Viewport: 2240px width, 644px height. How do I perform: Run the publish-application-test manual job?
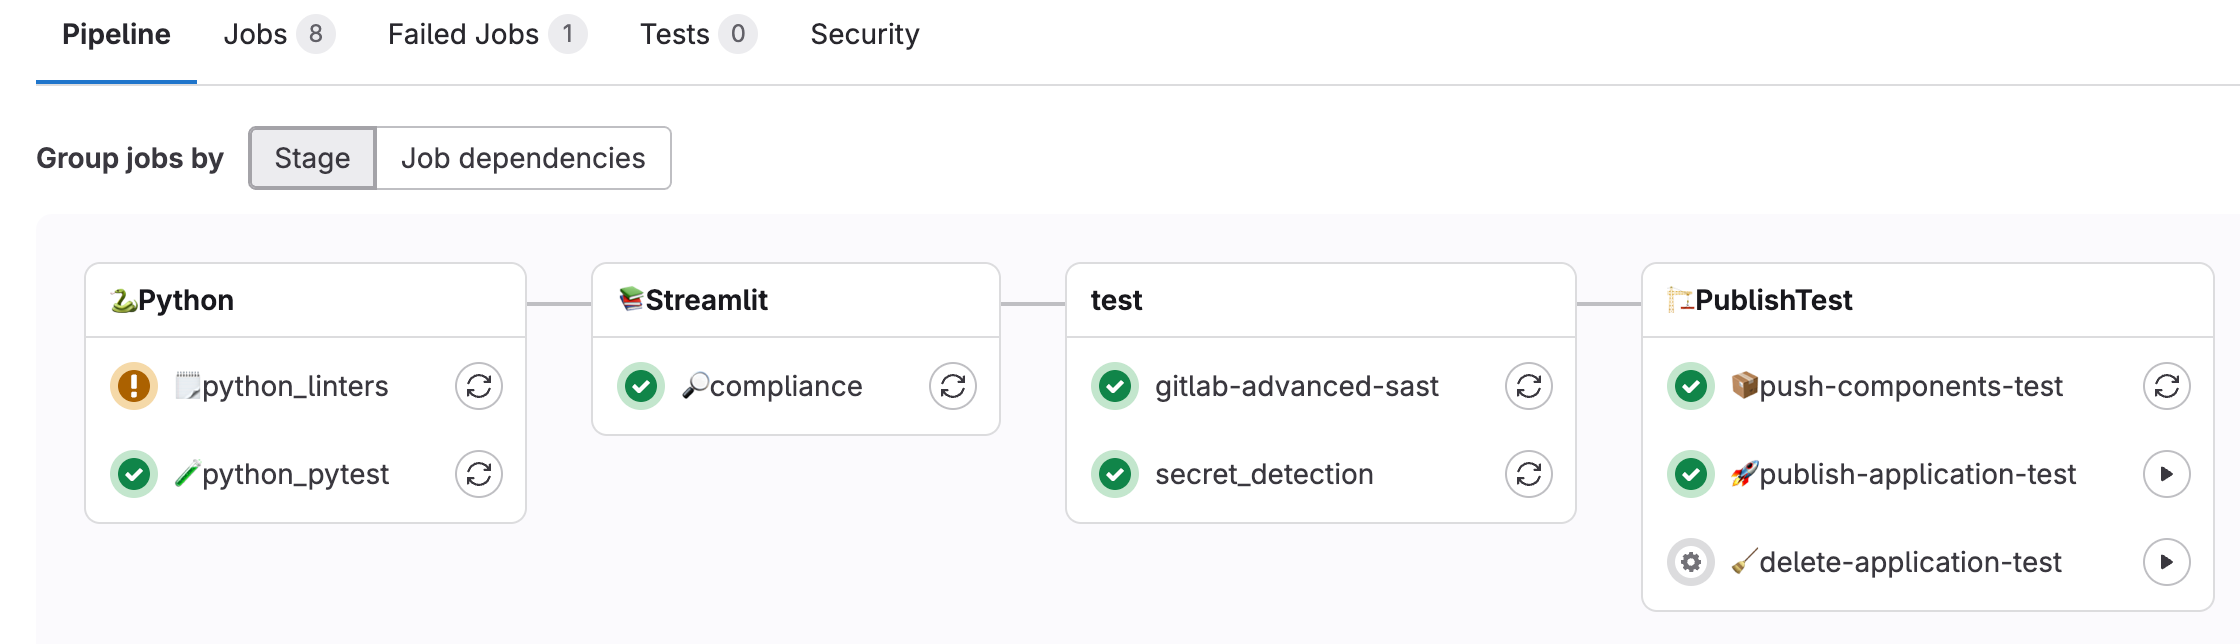(2167, 474)
